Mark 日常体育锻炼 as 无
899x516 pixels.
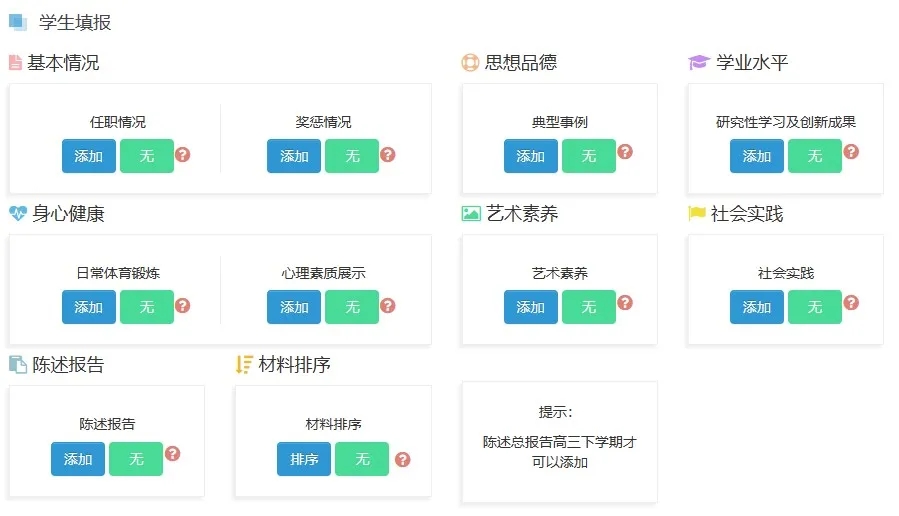coord(147,307)
